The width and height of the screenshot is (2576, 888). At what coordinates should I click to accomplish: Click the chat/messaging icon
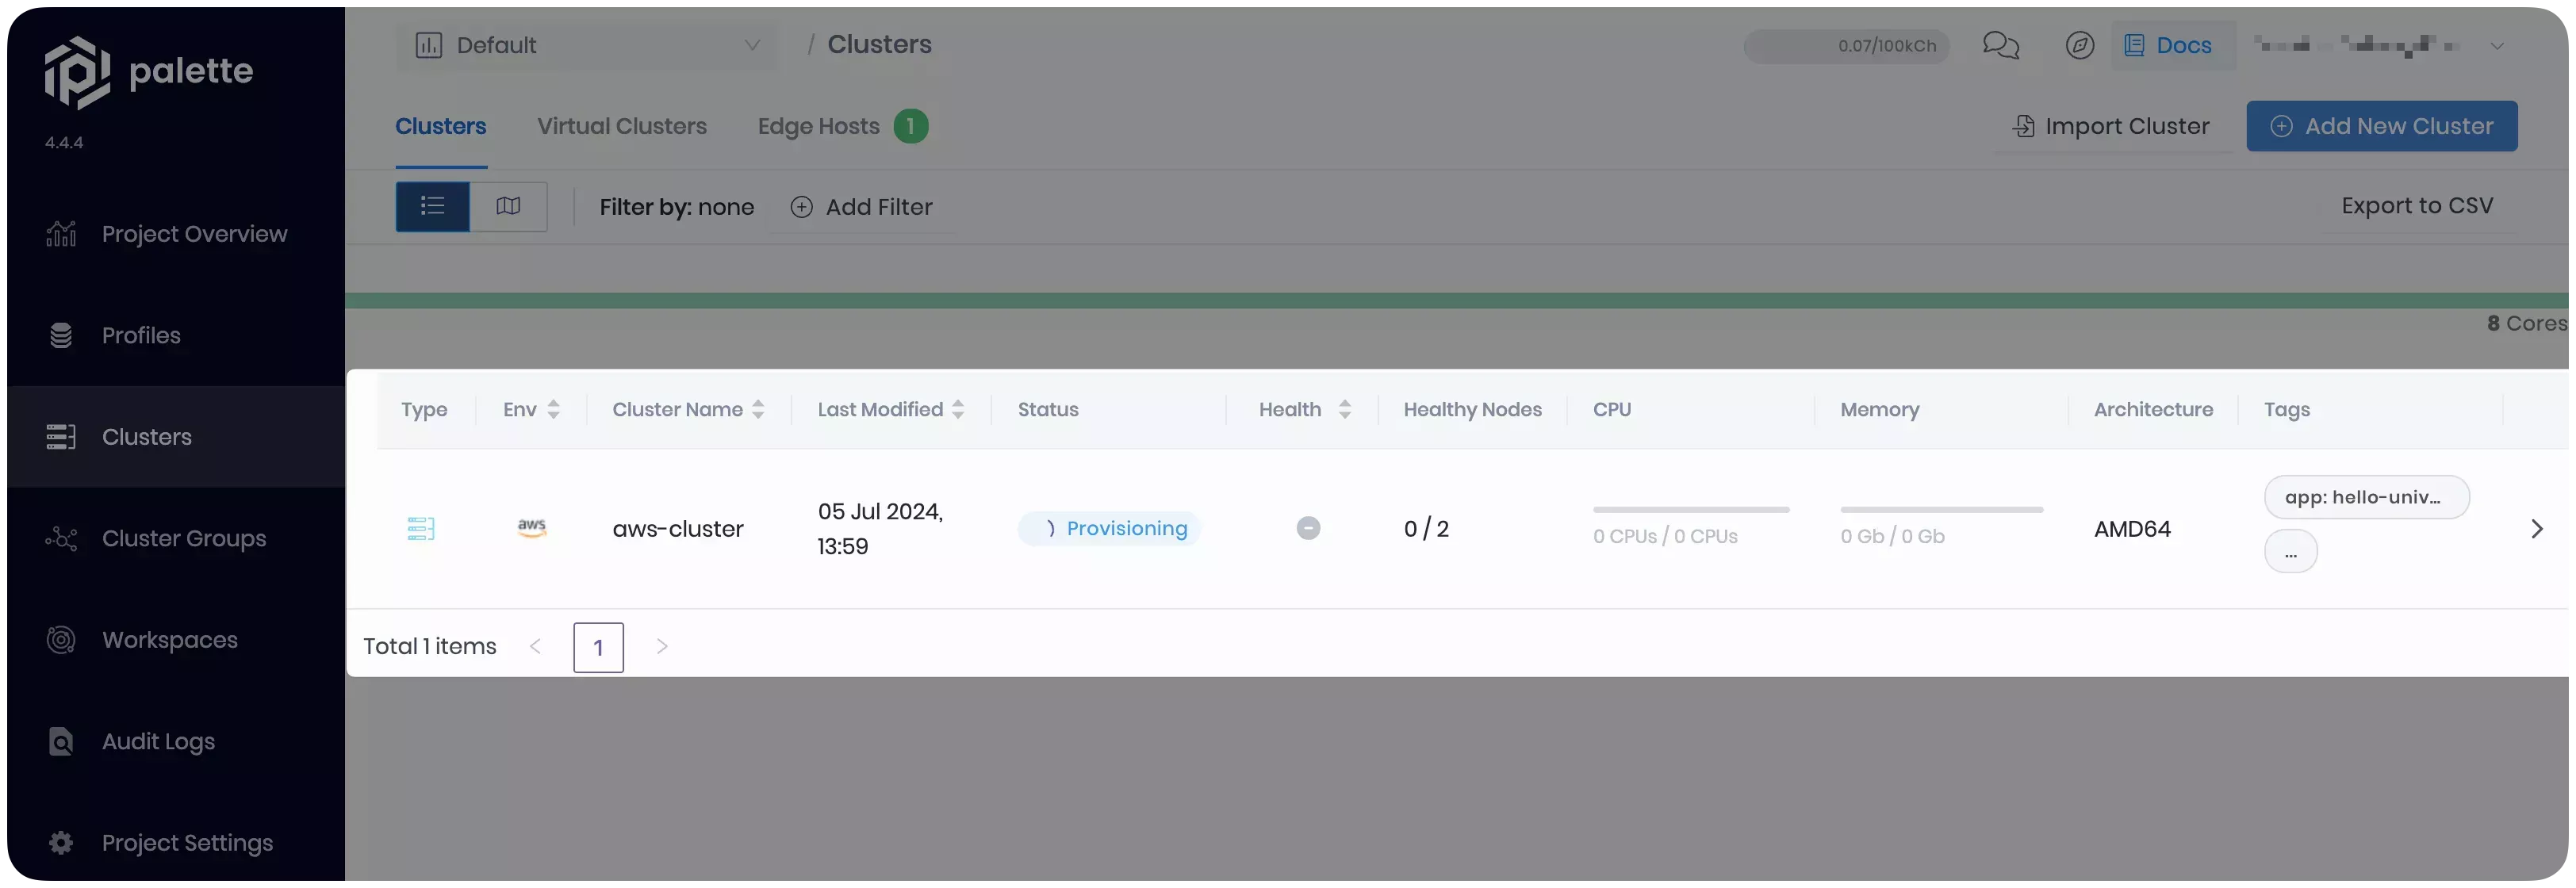coord(2001,44)
